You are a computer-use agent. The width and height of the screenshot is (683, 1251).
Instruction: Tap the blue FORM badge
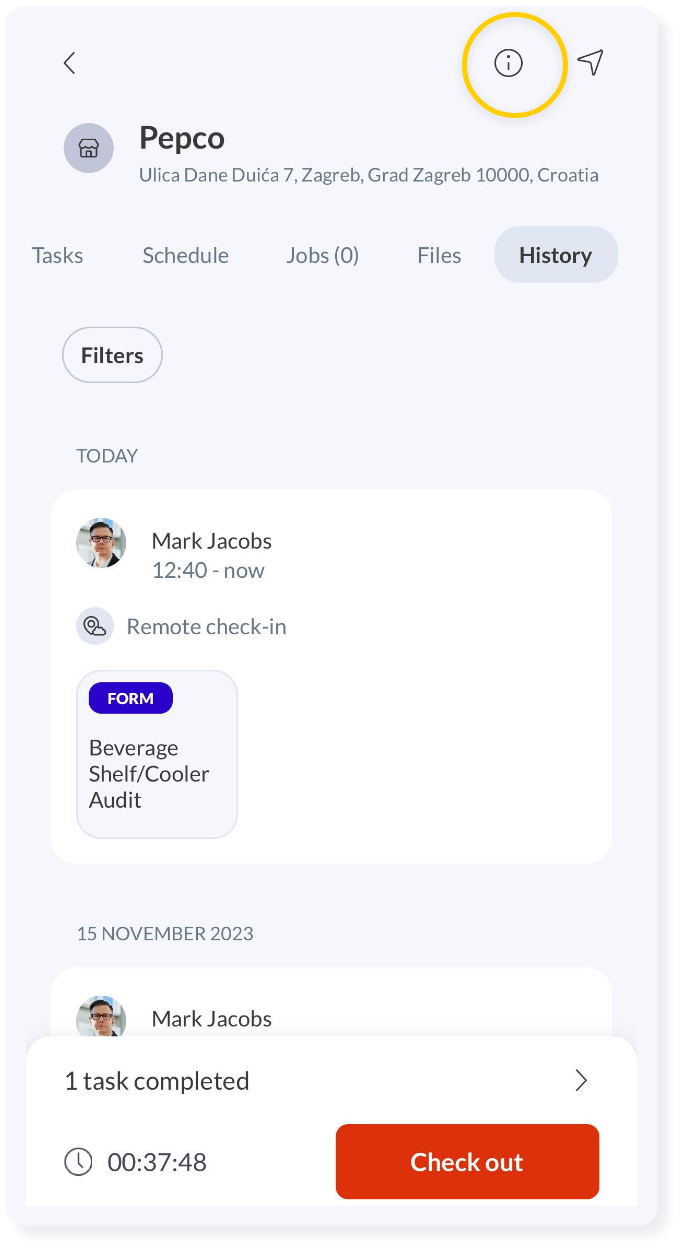click(131, 698)
